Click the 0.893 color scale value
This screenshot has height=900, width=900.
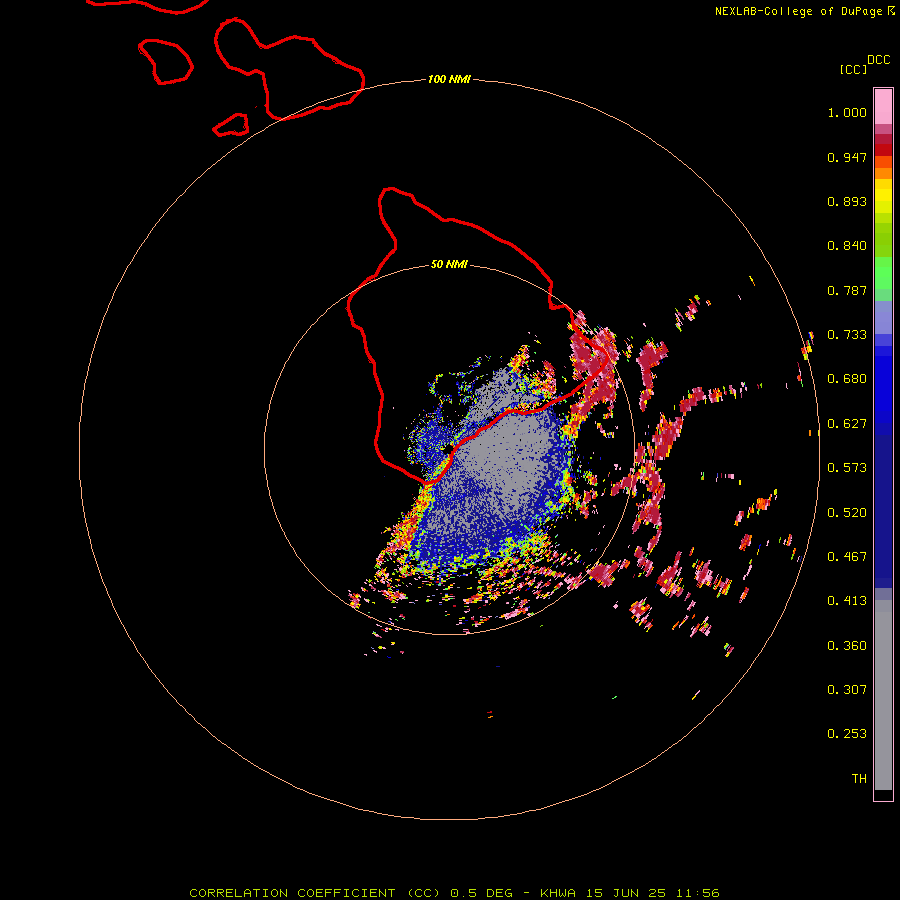coord(847,201)
